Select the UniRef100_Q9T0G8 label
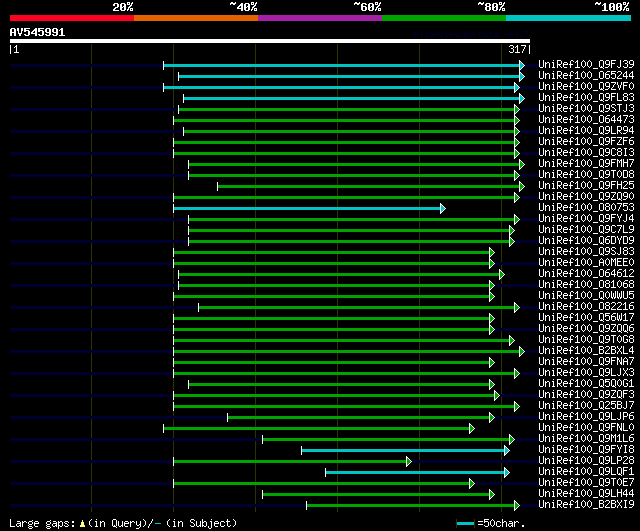 click(x=586, y=340)
